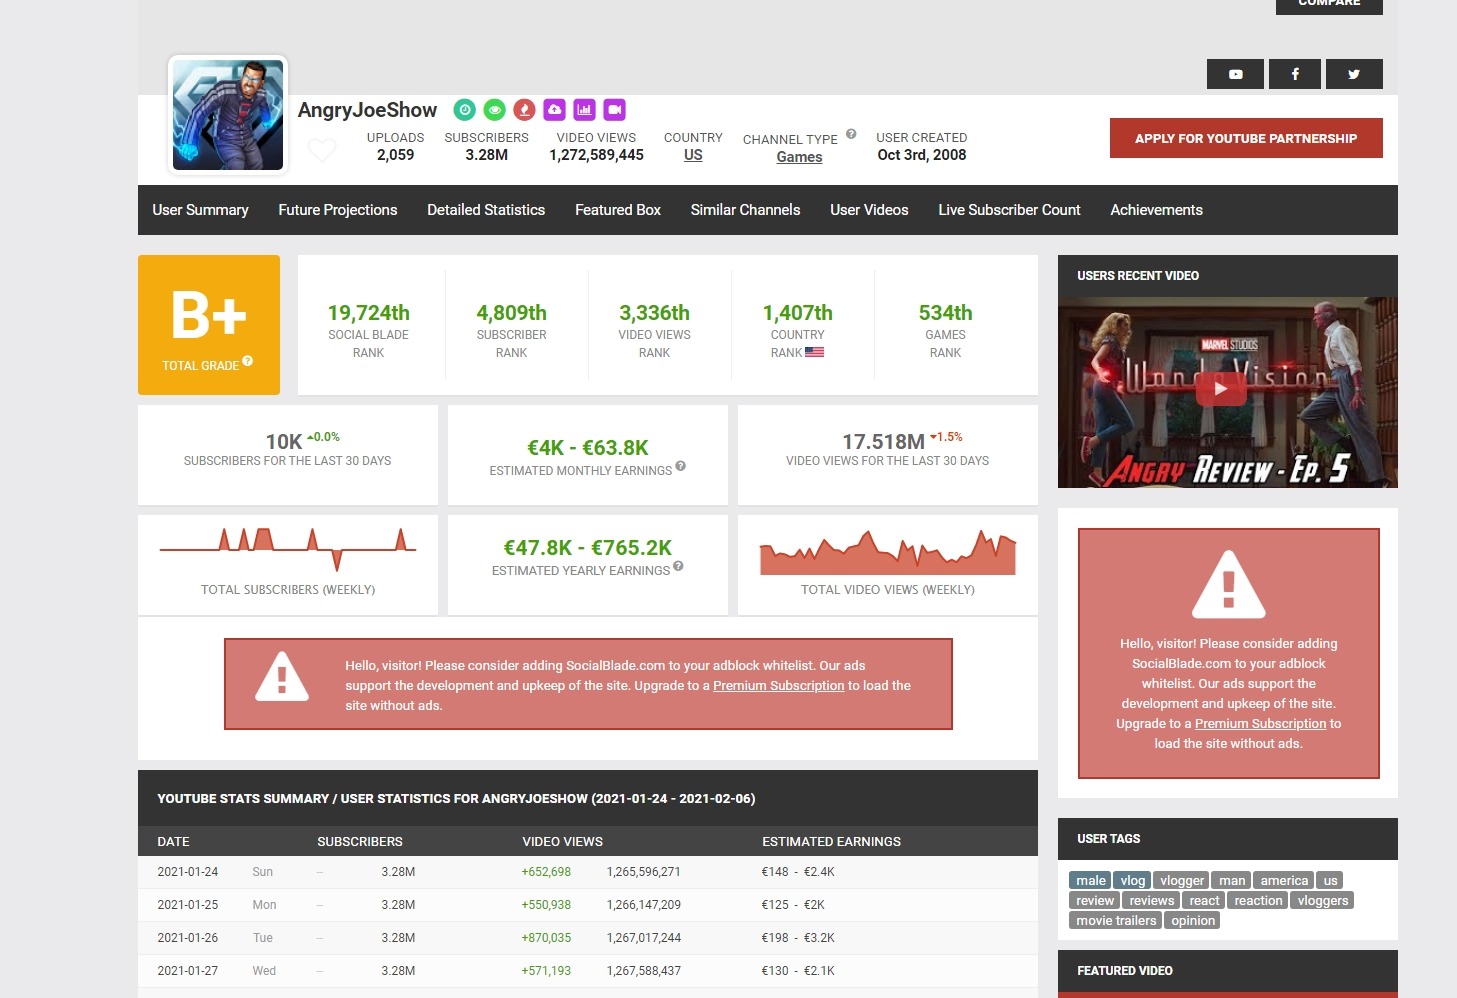Click the US flag next to Country Rank
The width and height of the screenshot is (1457, 998).
click(x=814, y=352)
